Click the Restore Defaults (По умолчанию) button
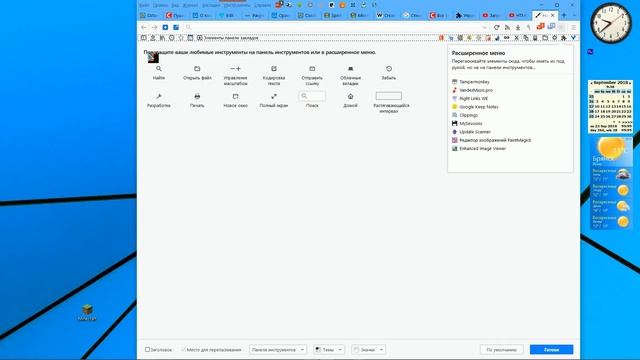Viewport: 640px width, 360px height. coord(502,349)
